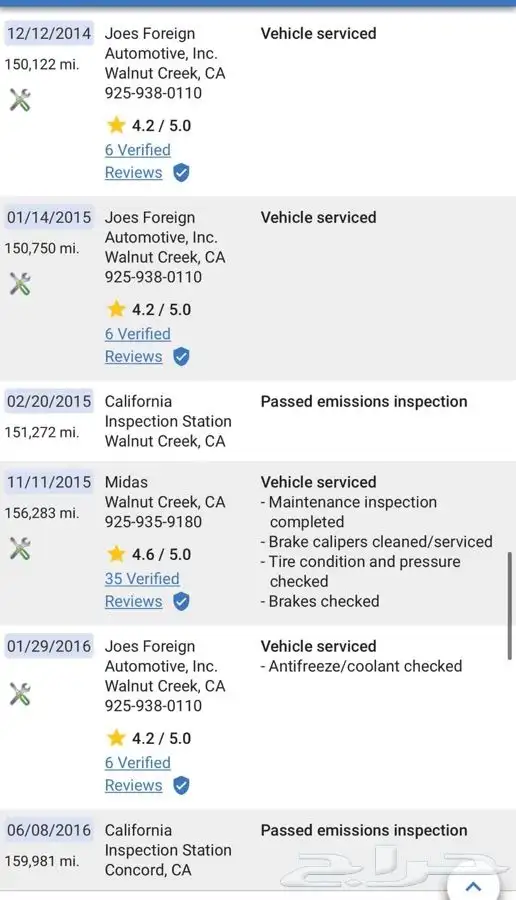Click service wrench icon for 11/11/2015 Midas entry
The image size is (516, 900).
(20, 549)
